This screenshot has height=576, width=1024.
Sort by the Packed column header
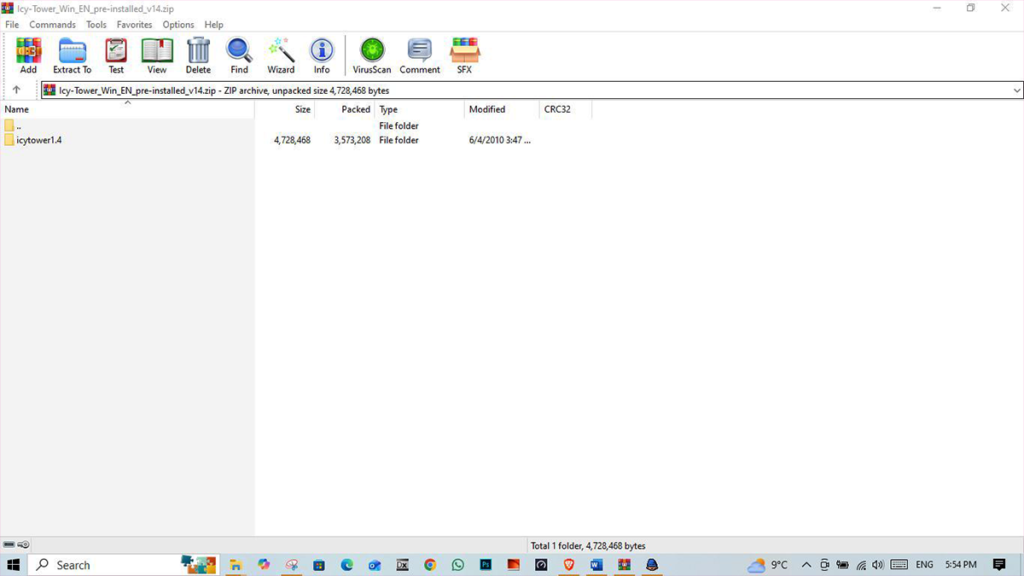tap(345, 109)
